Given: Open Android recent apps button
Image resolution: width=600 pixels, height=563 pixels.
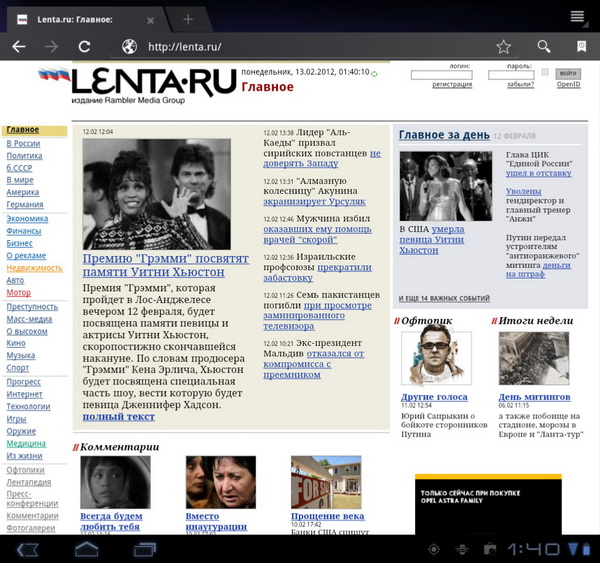Looking at the screenshot, I should point(131,549).
